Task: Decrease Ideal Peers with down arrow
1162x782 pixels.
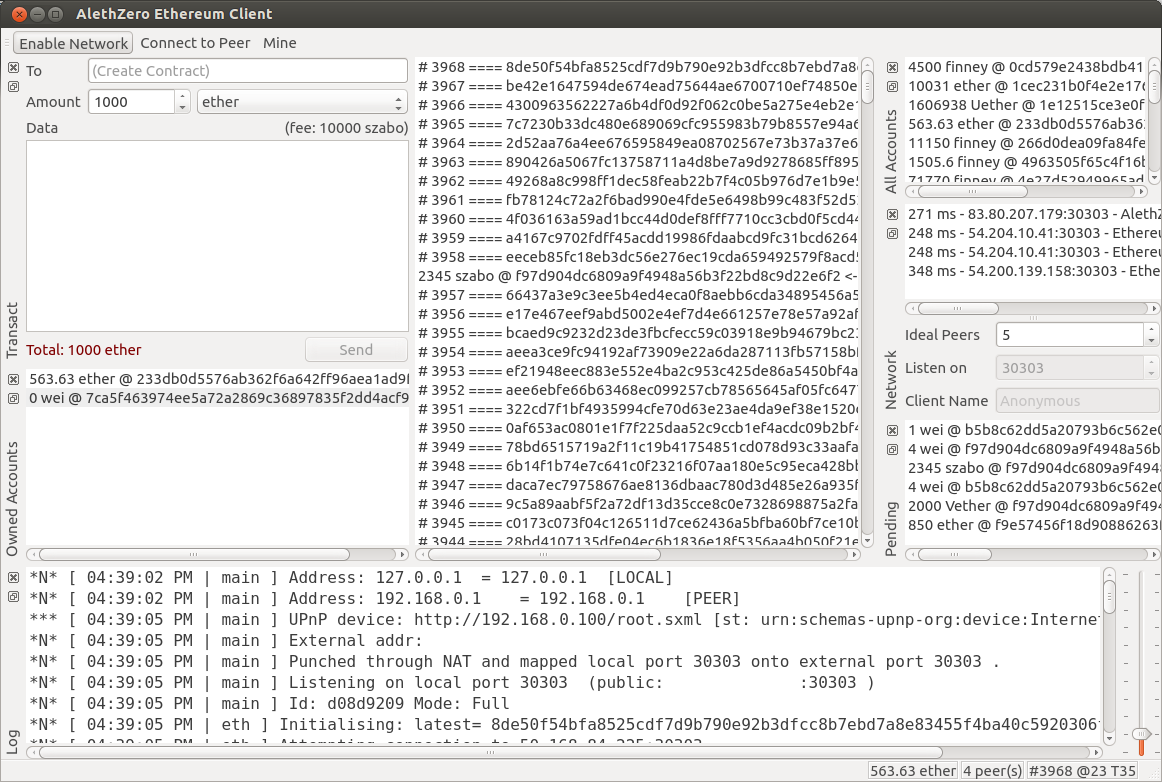Action: [x=1151, y=340]
